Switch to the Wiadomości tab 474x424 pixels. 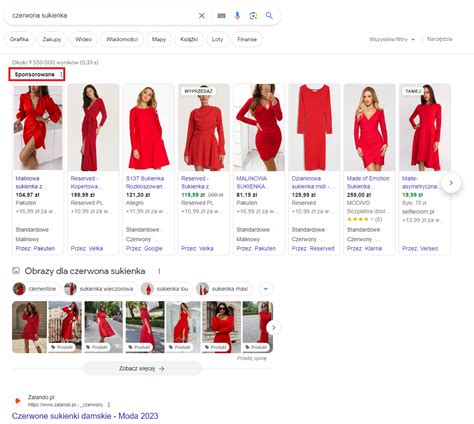coord(122,39)
